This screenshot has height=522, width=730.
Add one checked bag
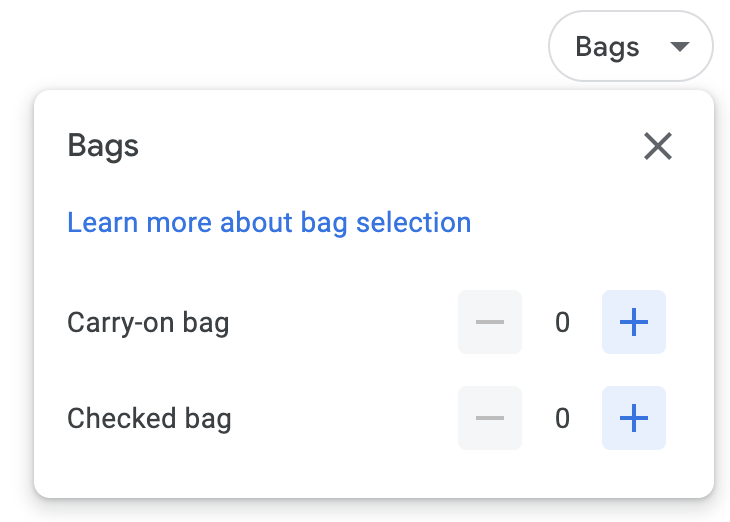[x=633, y=418]
